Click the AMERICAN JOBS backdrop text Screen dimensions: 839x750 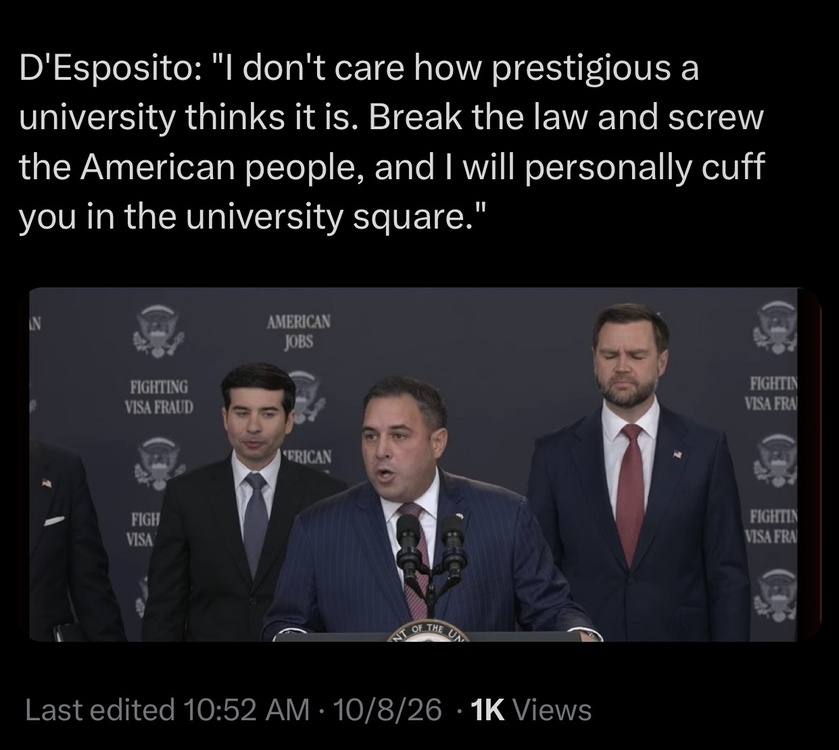pos(299,331)
